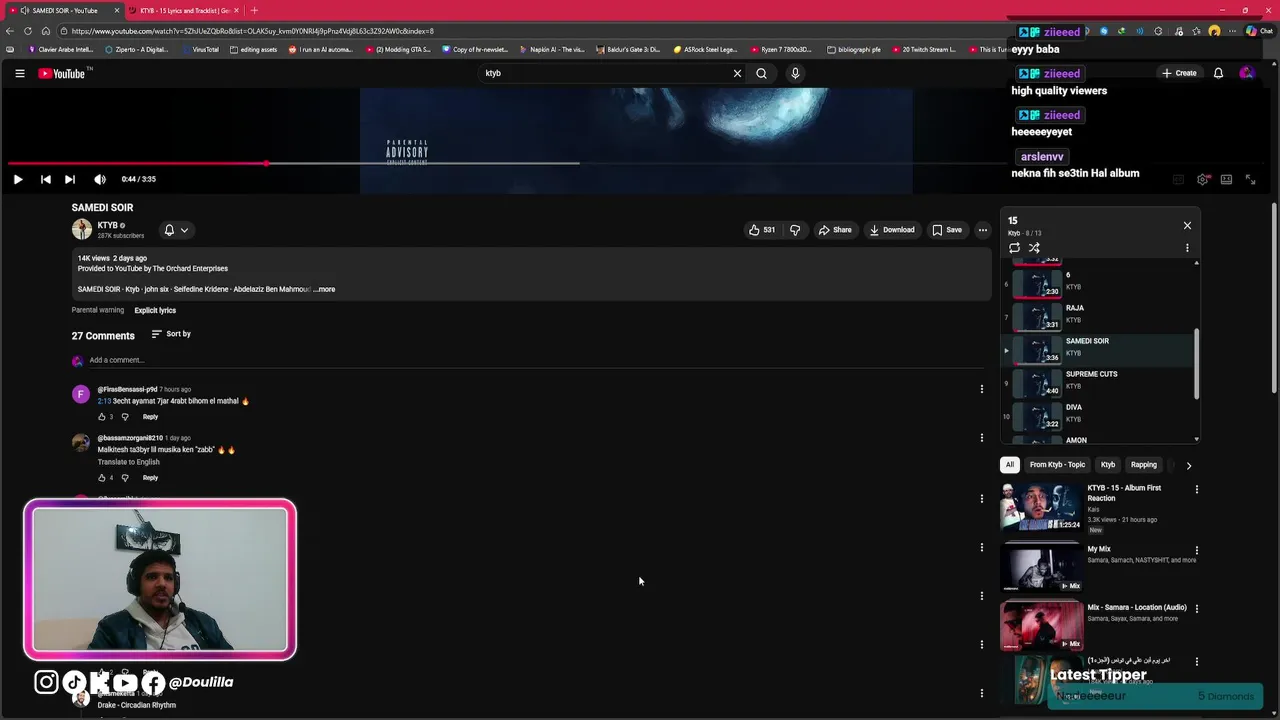Viewport: 1280px width, 720px height.
Task: Switch to KTYB 15 Lyrics browser tab
Action: (184, 10)
